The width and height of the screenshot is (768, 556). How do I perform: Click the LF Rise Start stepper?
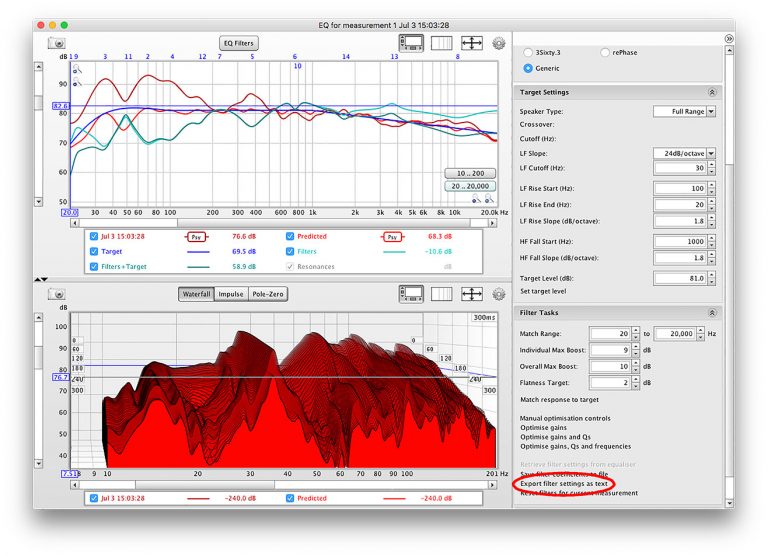(712, 188)
